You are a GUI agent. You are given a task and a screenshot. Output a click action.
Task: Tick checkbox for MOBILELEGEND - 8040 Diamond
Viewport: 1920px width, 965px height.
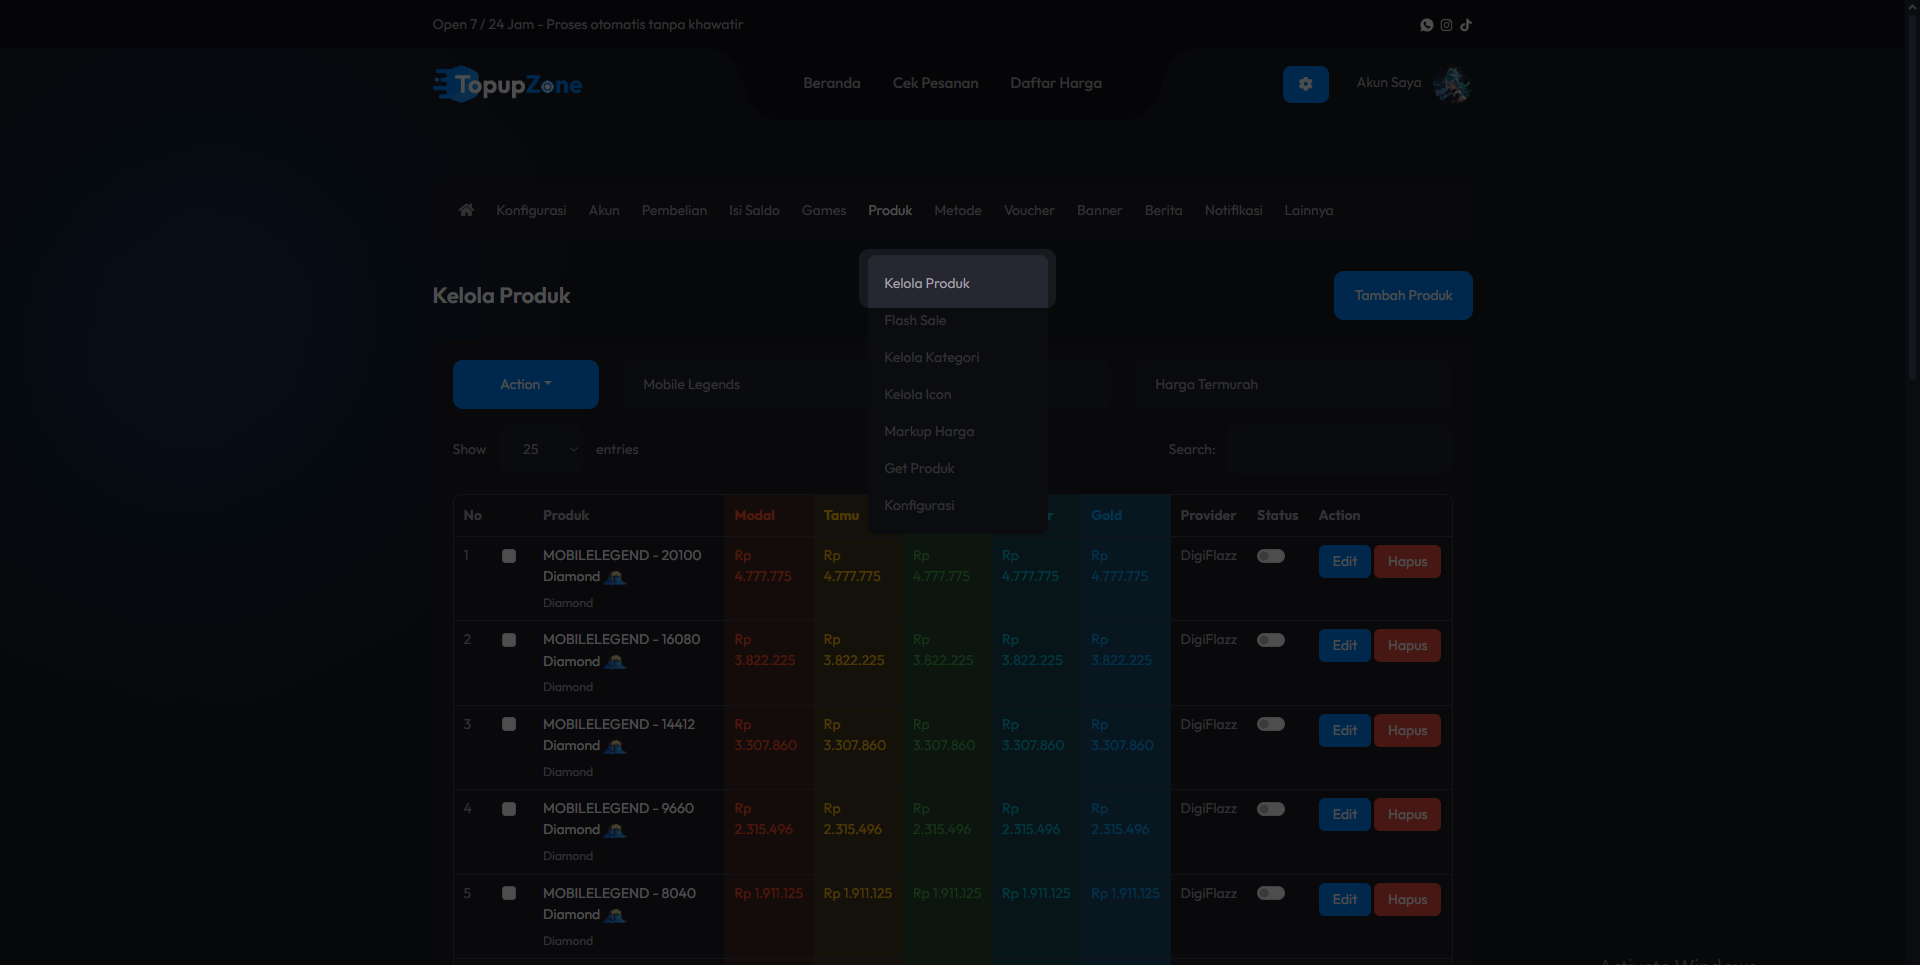[x=509, y=893]
